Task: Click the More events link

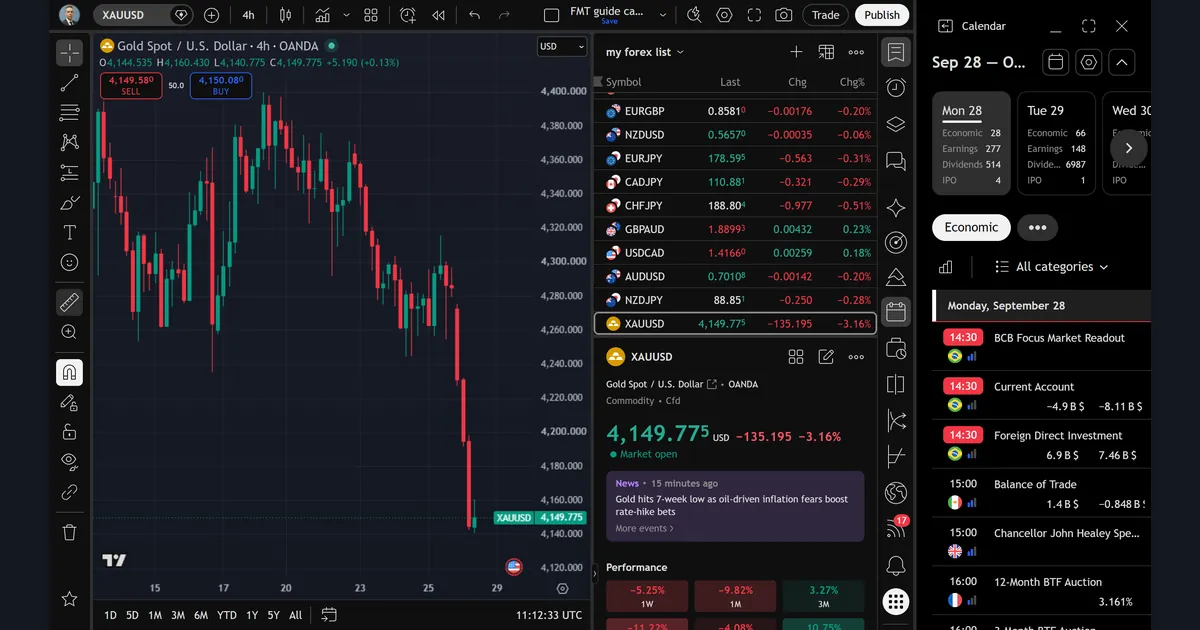Action: 644,528
